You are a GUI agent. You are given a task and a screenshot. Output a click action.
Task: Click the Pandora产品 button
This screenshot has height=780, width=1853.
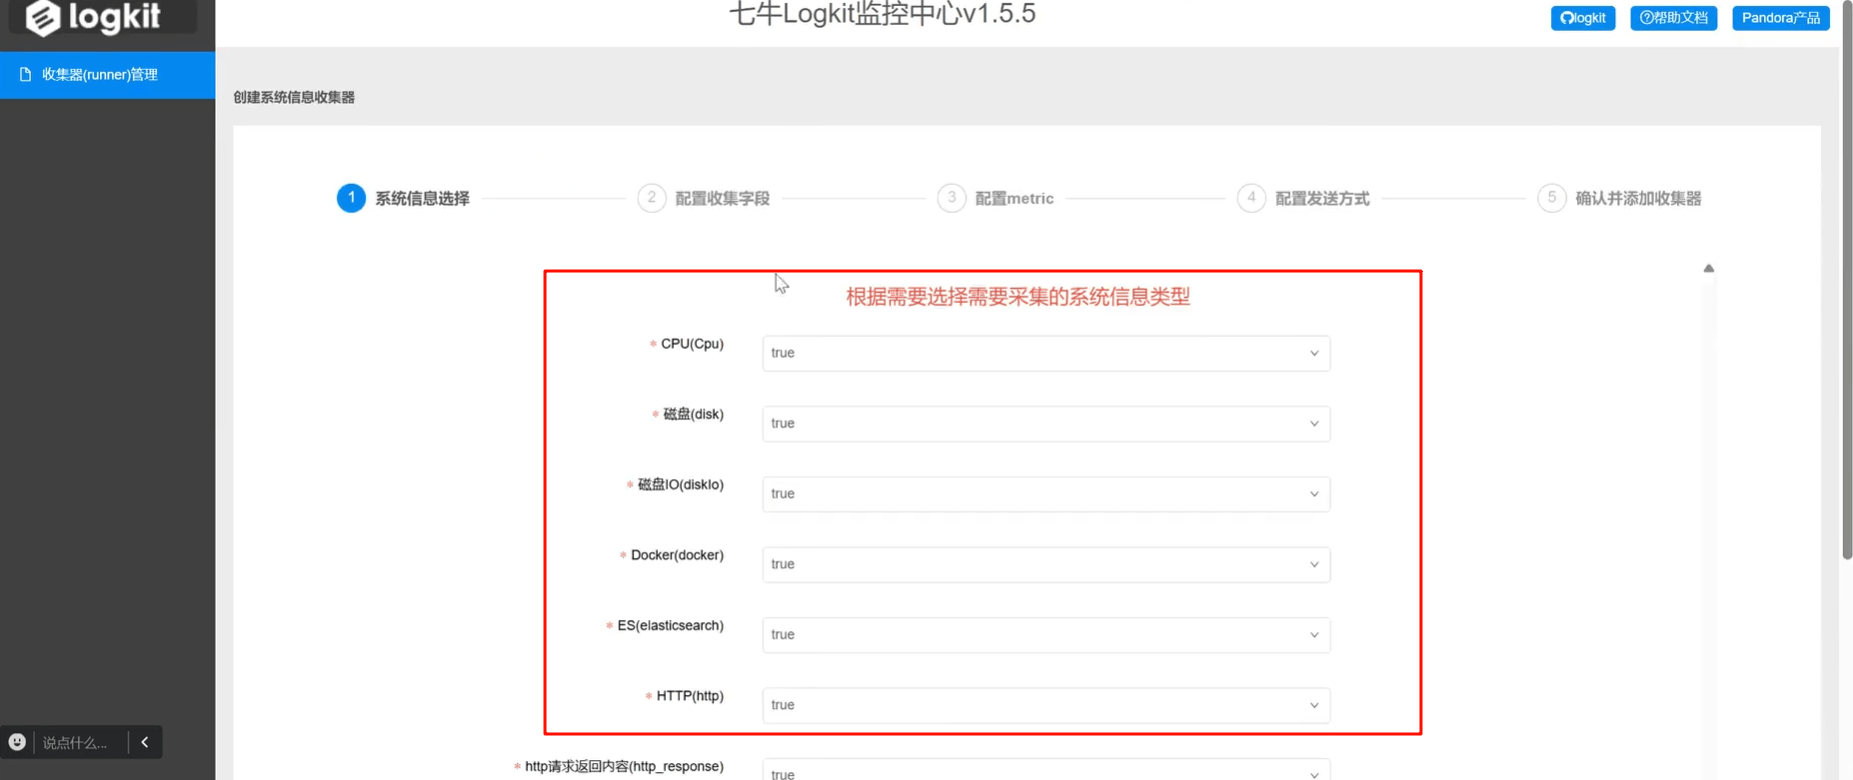tap(1780, 18)
